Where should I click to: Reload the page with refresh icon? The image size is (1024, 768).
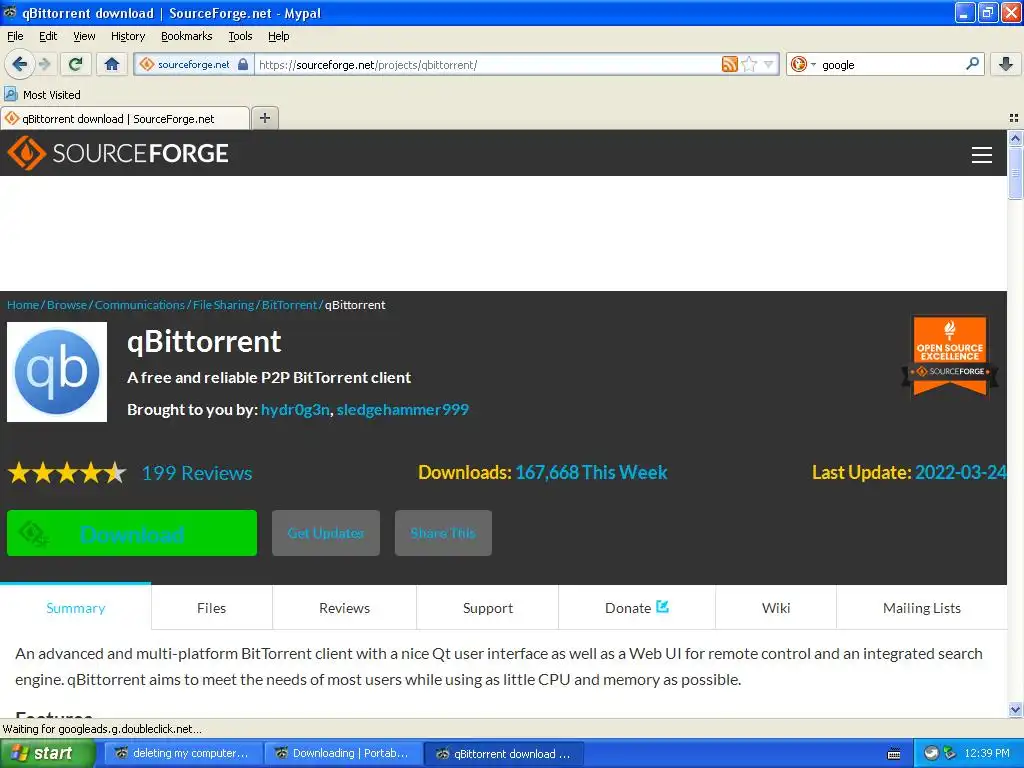[x=76, y=64]
